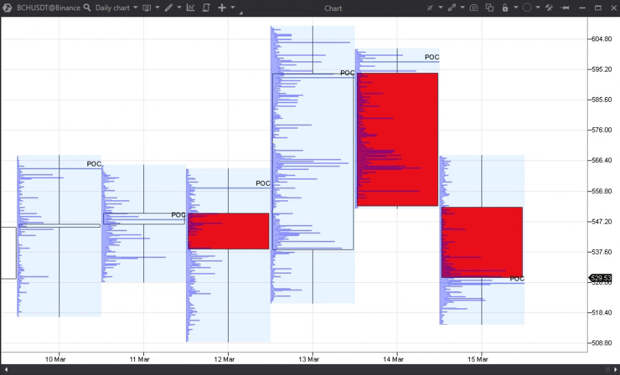The image size is (620, 375).
Task: Click the left scroll arrow at bottom
Action: [x=6, y=369]
